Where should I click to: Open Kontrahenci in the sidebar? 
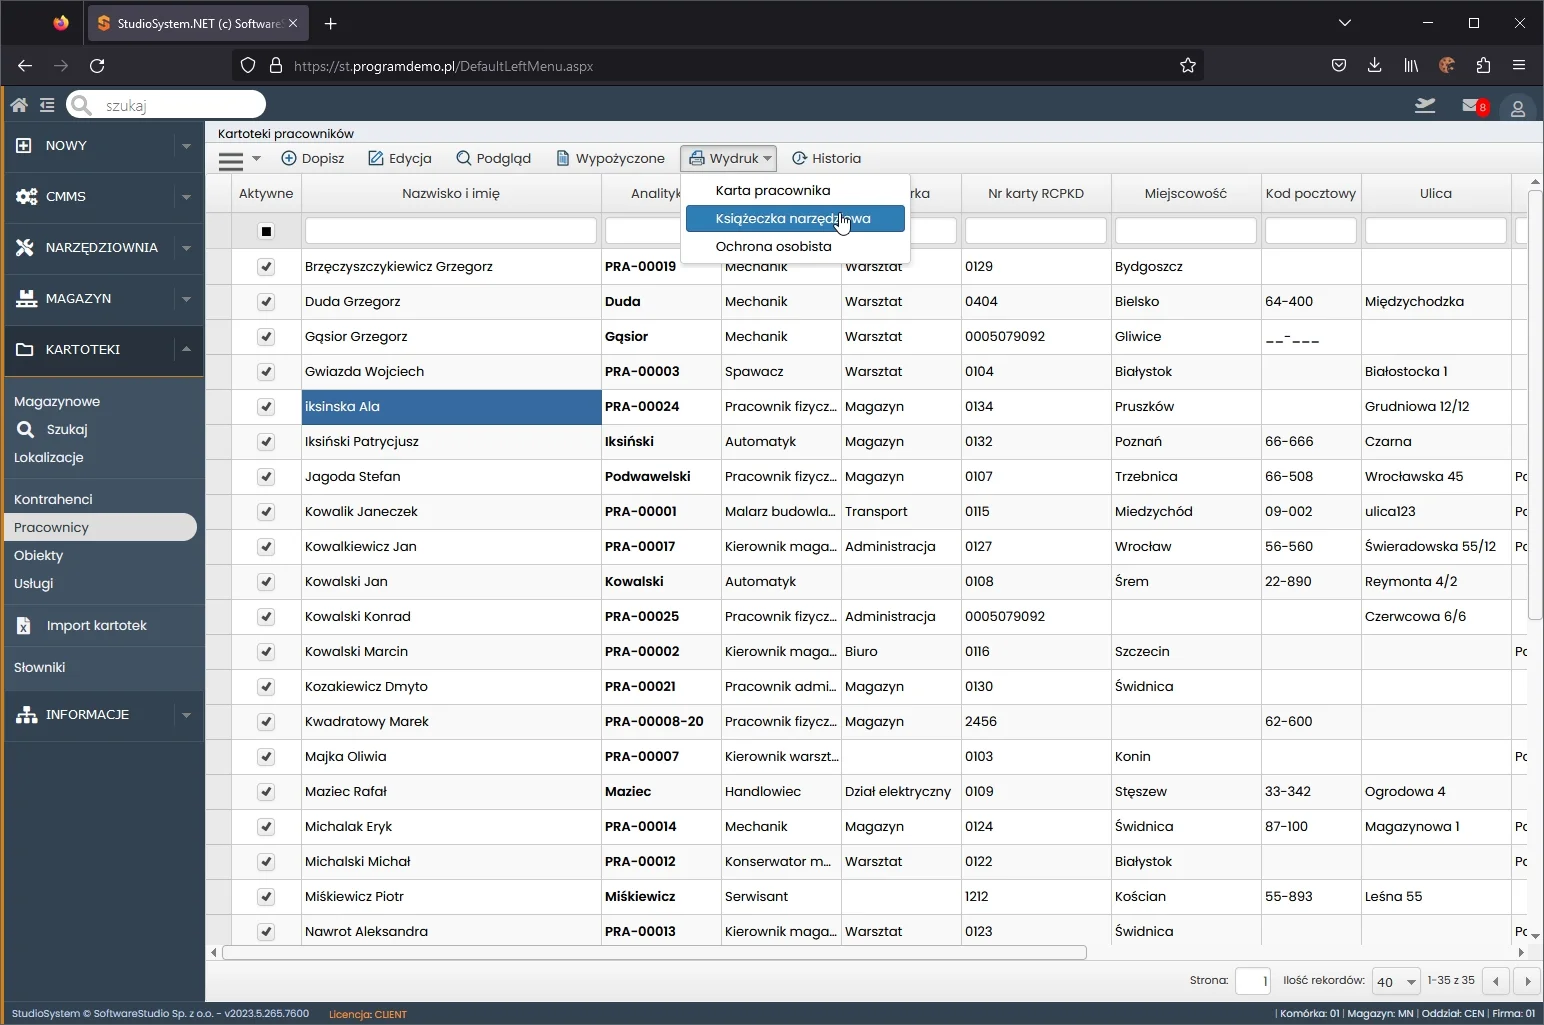(53, 499)
